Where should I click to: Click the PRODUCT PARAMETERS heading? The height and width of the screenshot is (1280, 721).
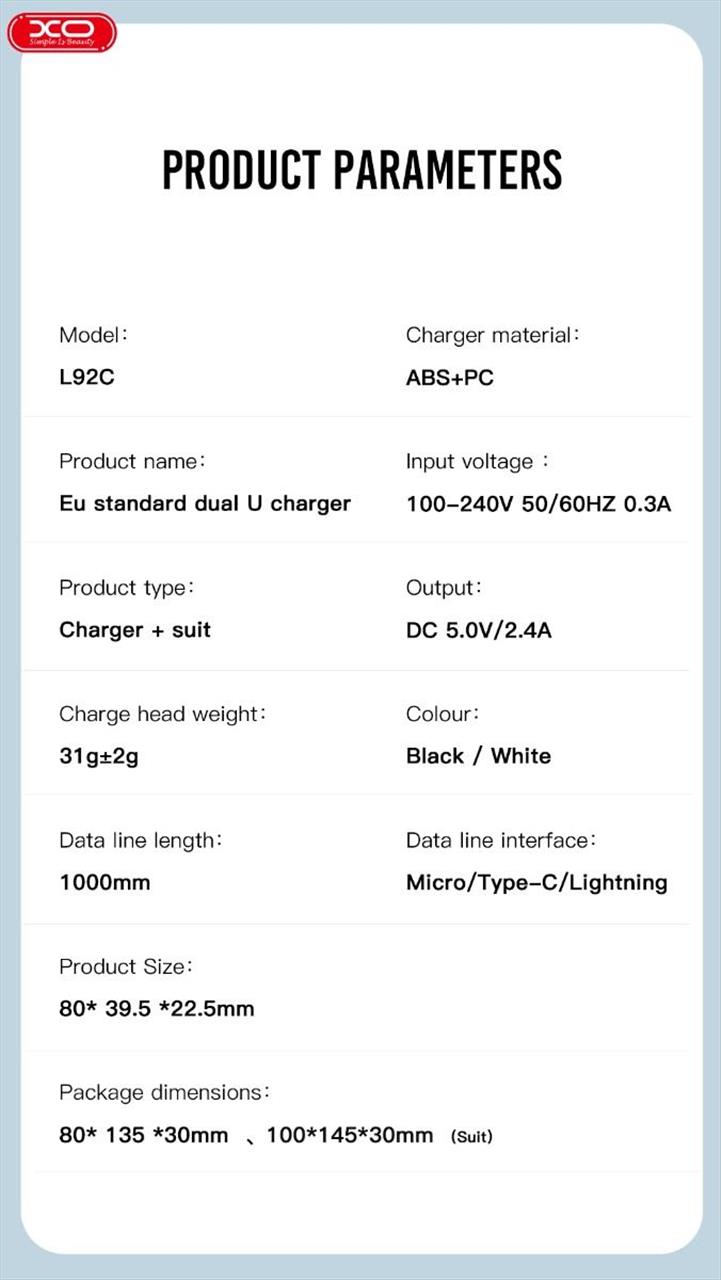pyautogui.click(x=361, y=169)
